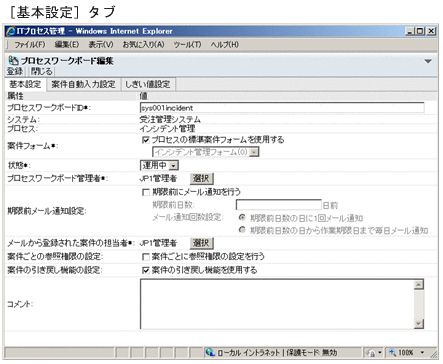Screen dimensions: 443x364
Task: Click the インシデント管理 process value text
Action: tap(167, 128)
